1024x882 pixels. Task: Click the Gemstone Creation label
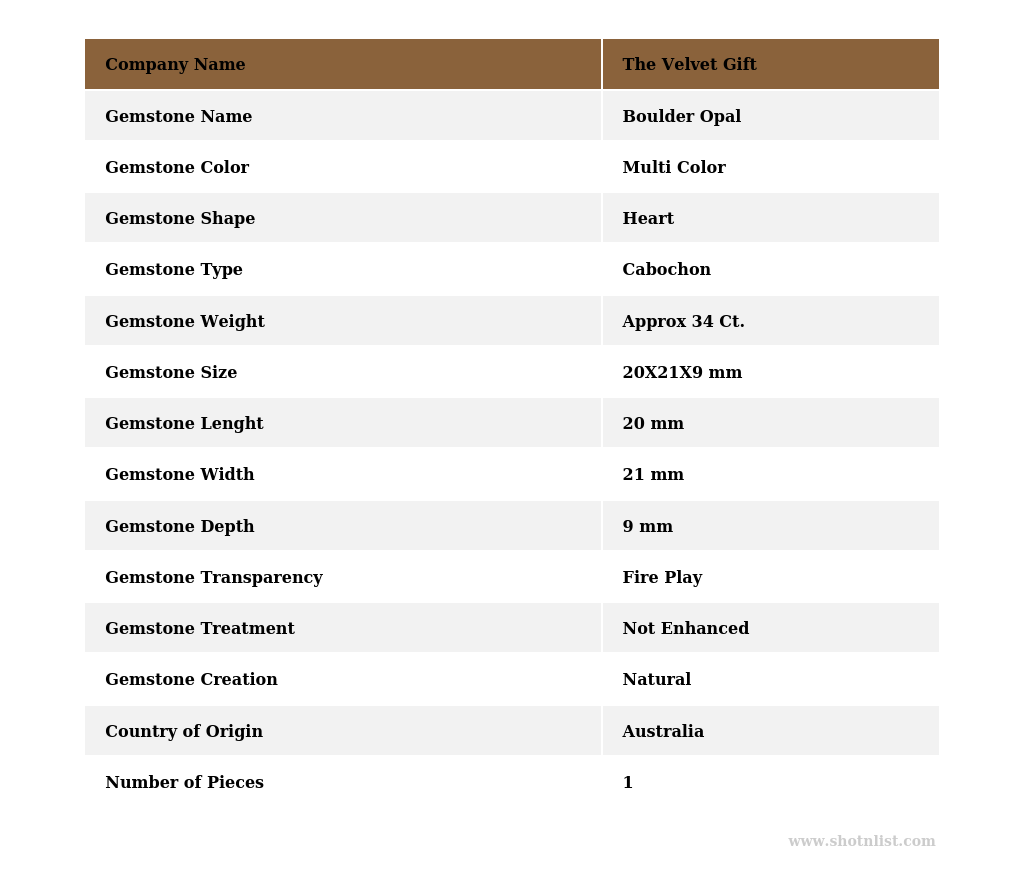[x=191, y=680]
